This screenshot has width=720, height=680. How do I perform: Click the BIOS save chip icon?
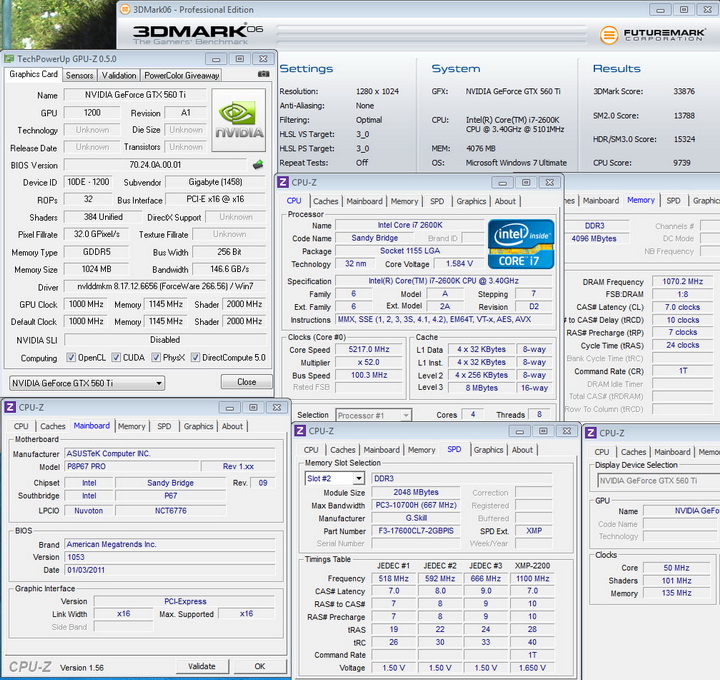pyautogui.click(x=257, y=165)
